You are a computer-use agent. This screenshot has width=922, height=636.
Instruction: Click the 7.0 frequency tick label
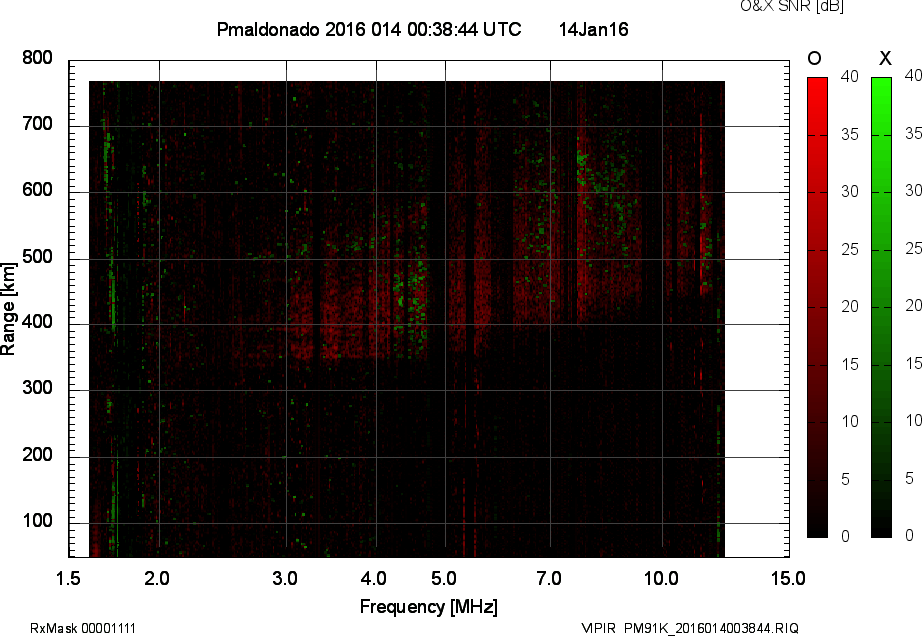pos(549,579)
